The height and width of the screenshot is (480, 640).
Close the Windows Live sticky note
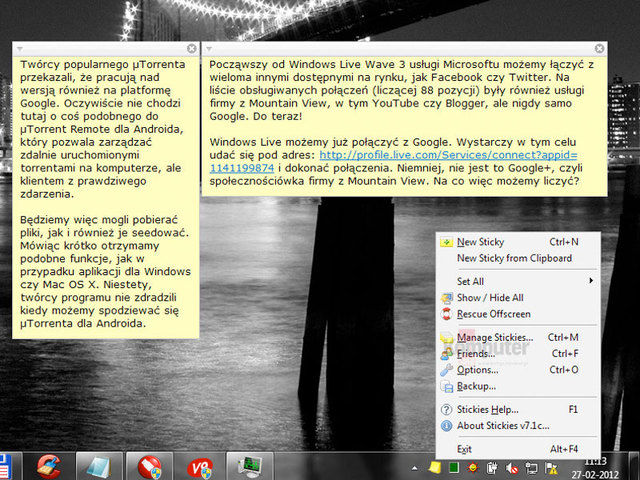[599, 49]
